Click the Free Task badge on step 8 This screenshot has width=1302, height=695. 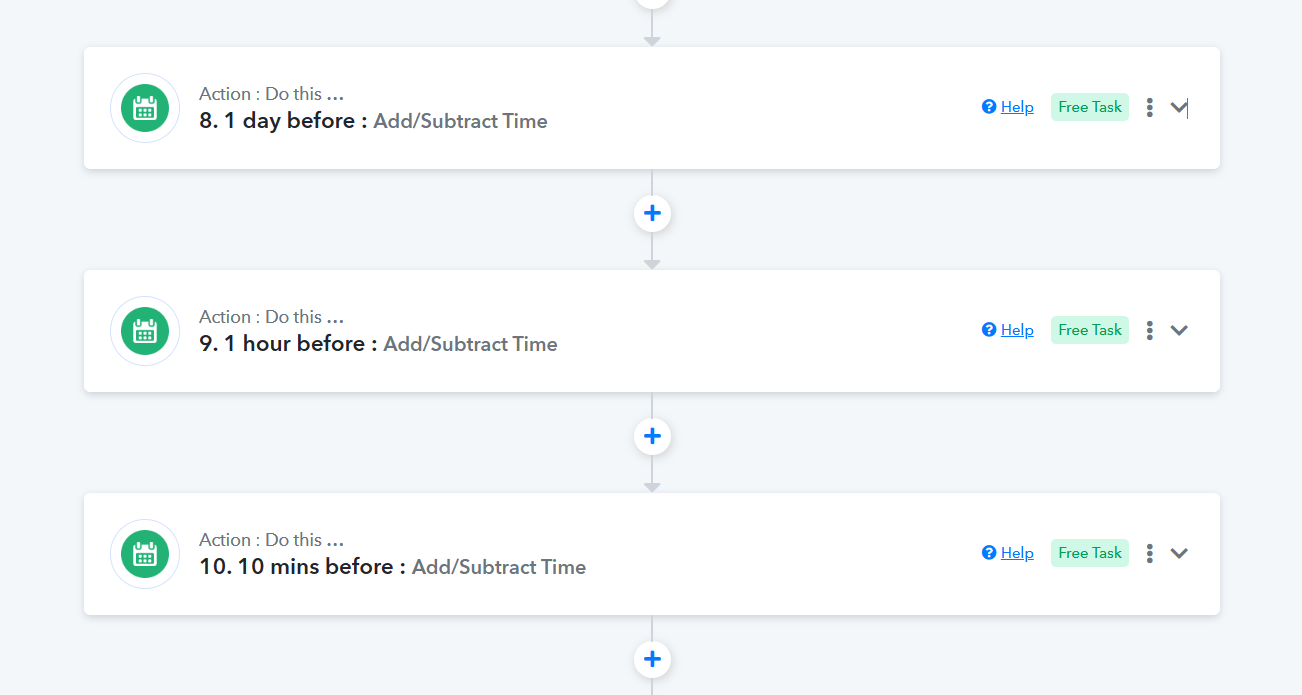pos(1090,107)
